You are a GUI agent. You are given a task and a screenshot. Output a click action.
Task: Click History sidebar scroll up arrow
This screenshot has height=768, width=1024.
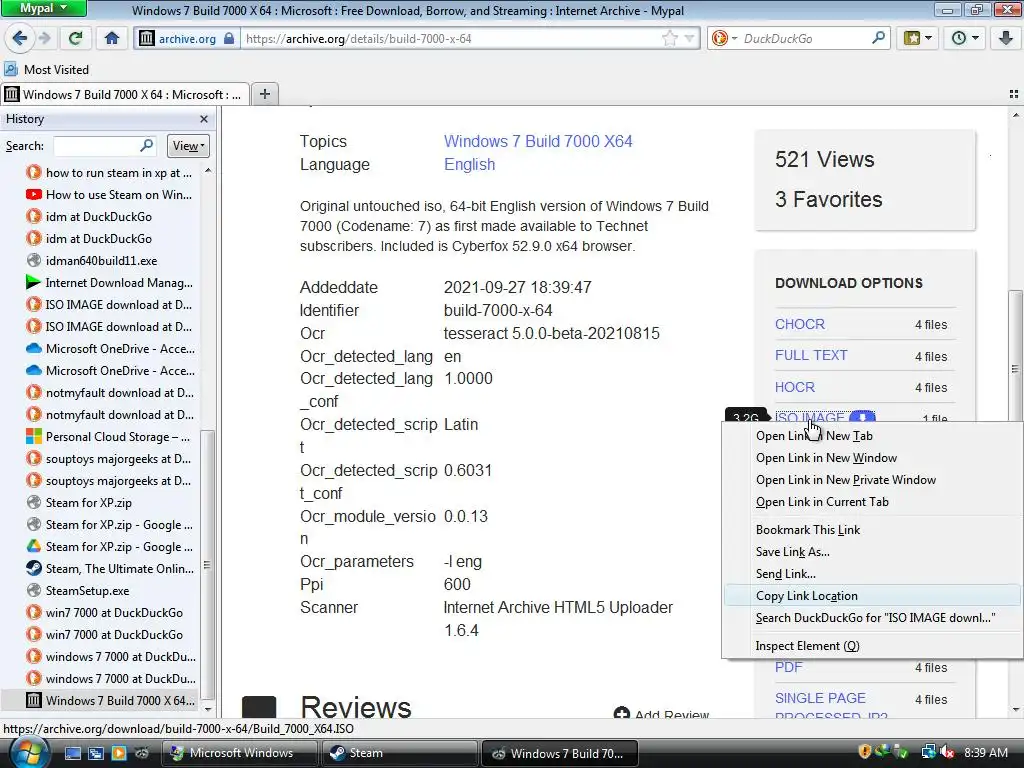[208, 170]
